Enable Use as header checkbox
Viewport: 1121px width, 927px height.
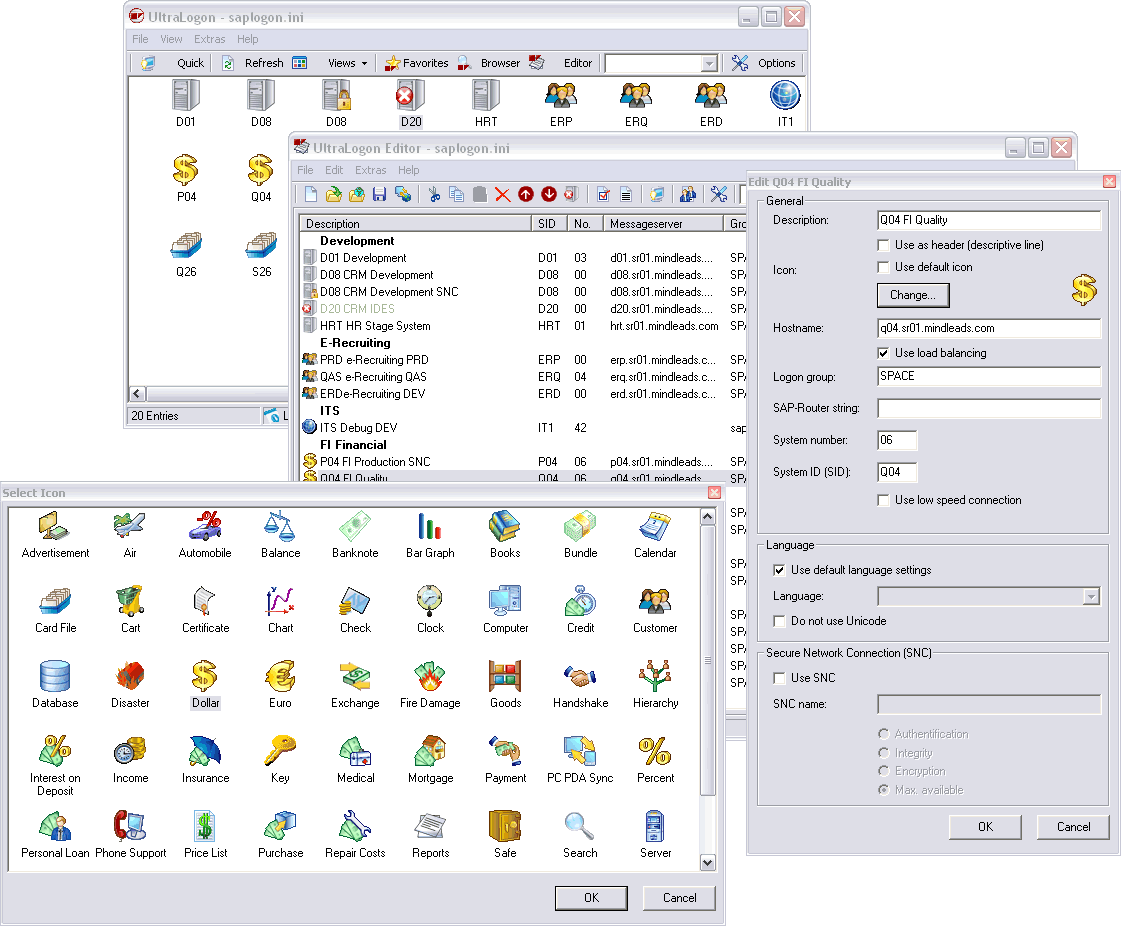coord(883,245)
